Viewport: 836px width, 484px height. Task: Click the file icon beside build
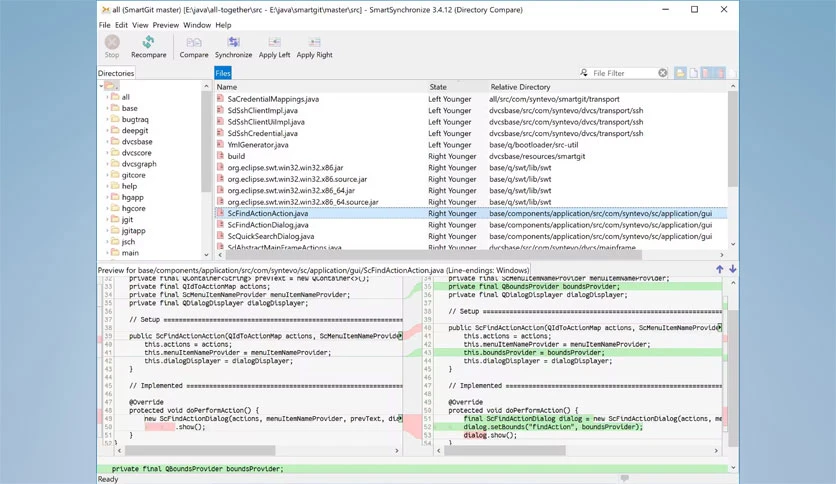pyautogui.click(x=220, y=156)
